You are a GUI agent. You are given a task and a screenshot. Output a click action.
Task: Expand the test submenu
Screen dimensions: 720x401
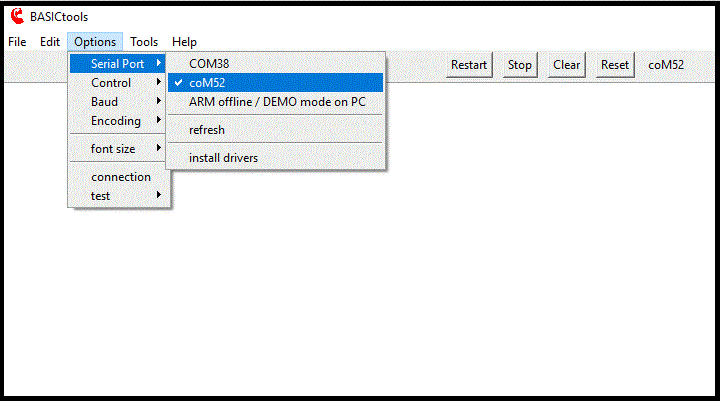[101, 196]
